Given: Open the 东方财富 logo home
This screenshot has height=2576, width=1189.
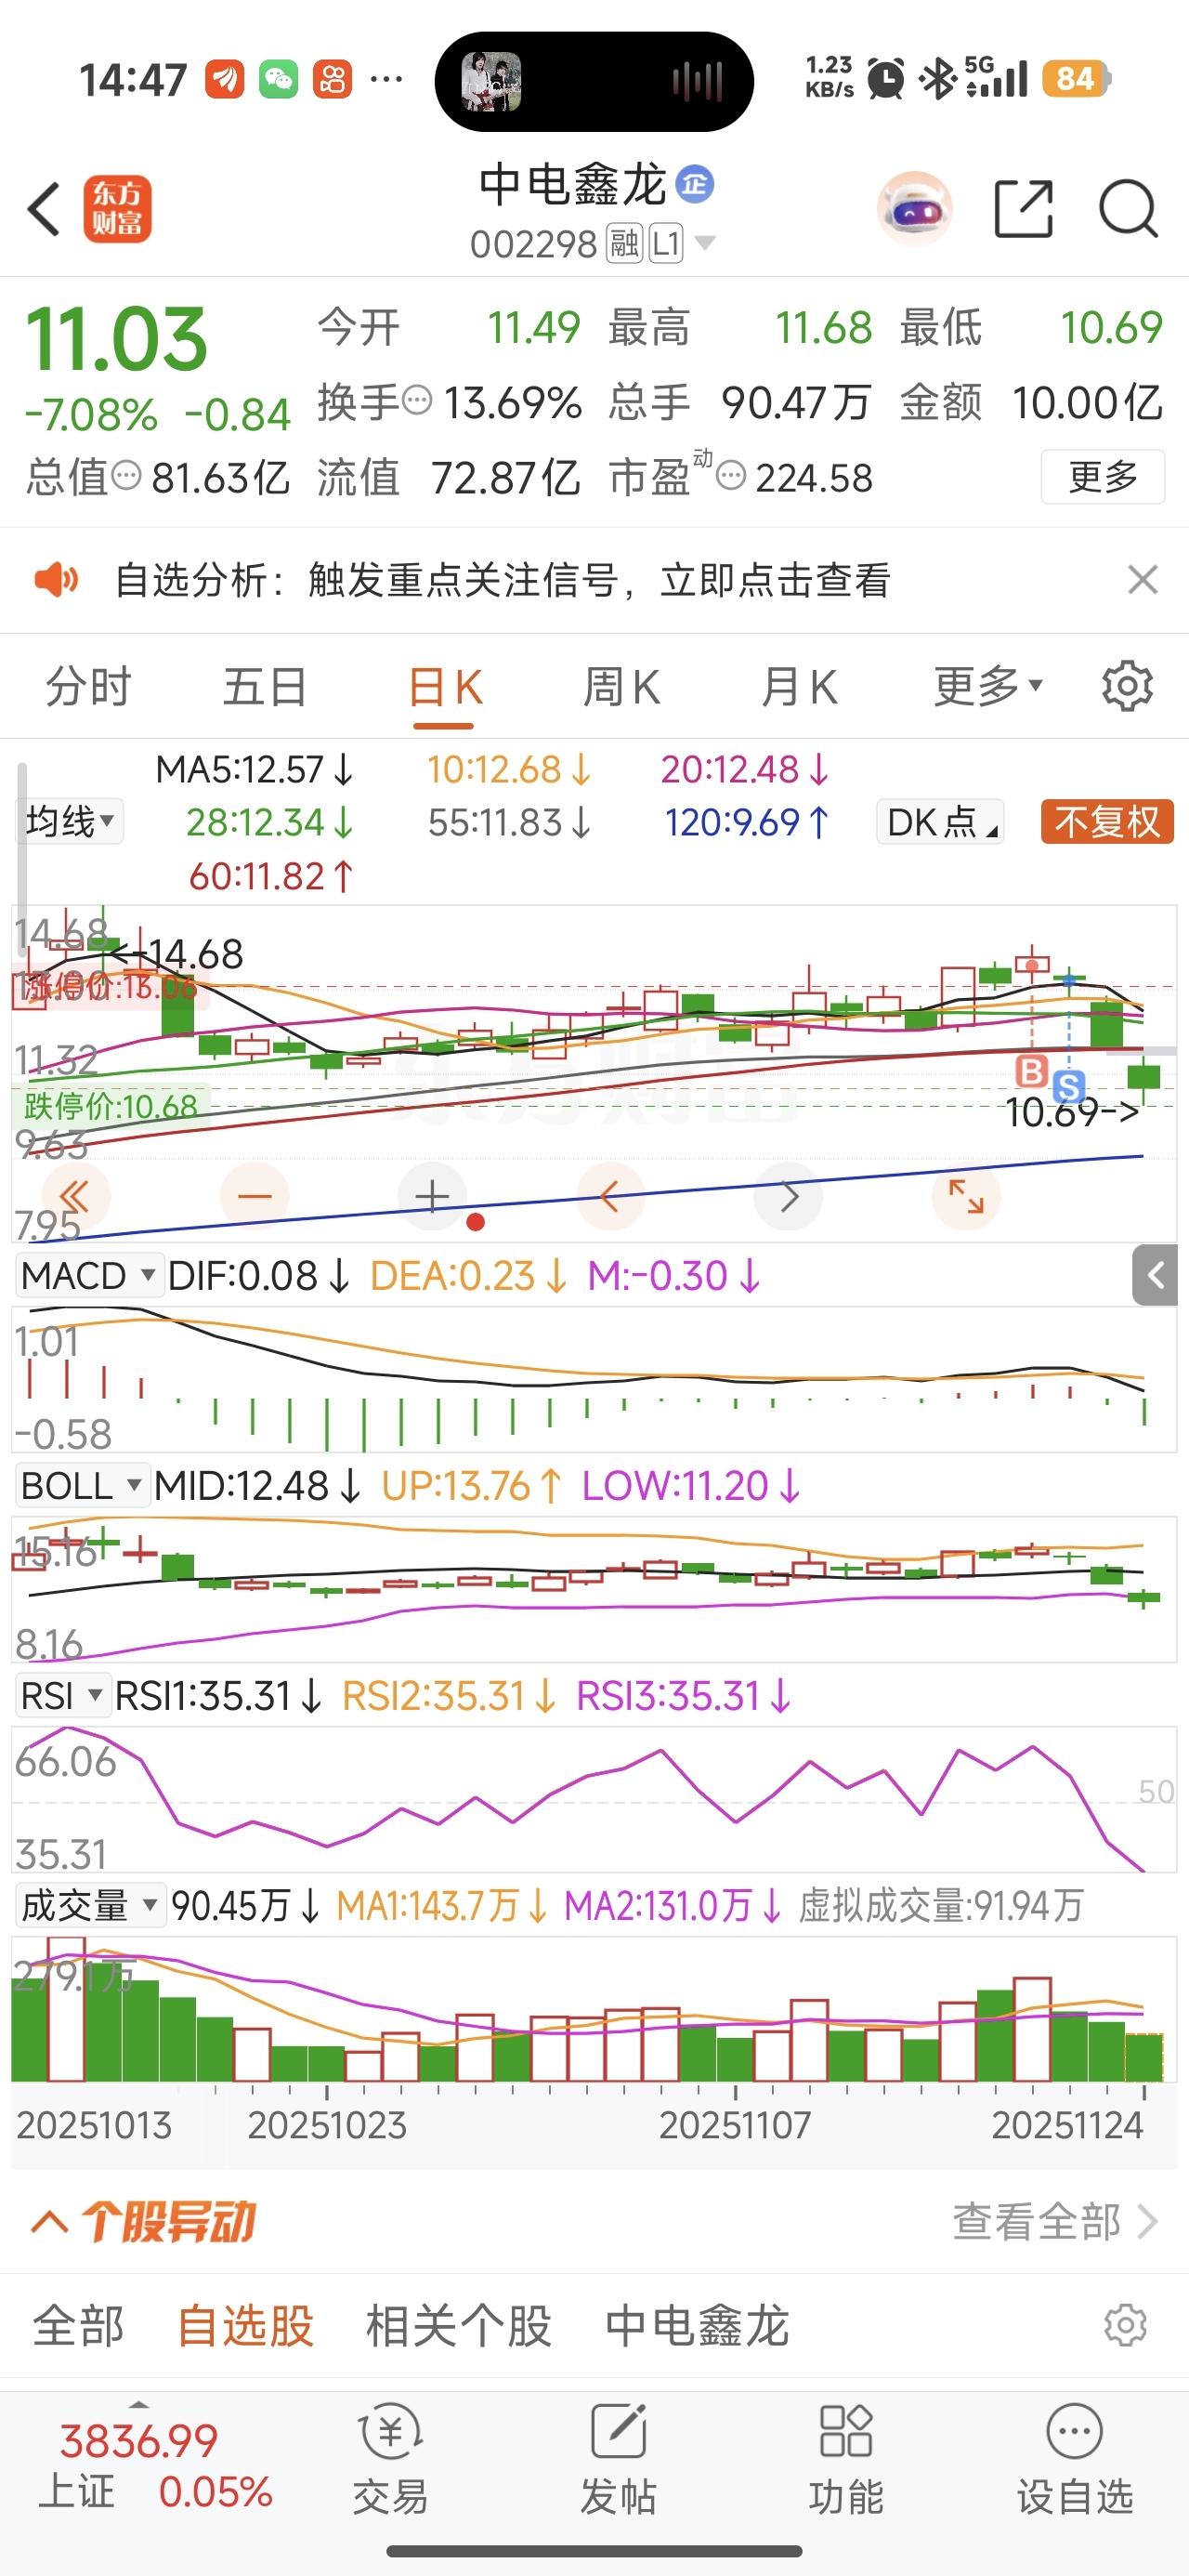Looking at the screenshot, I should [x=118, y=209].
